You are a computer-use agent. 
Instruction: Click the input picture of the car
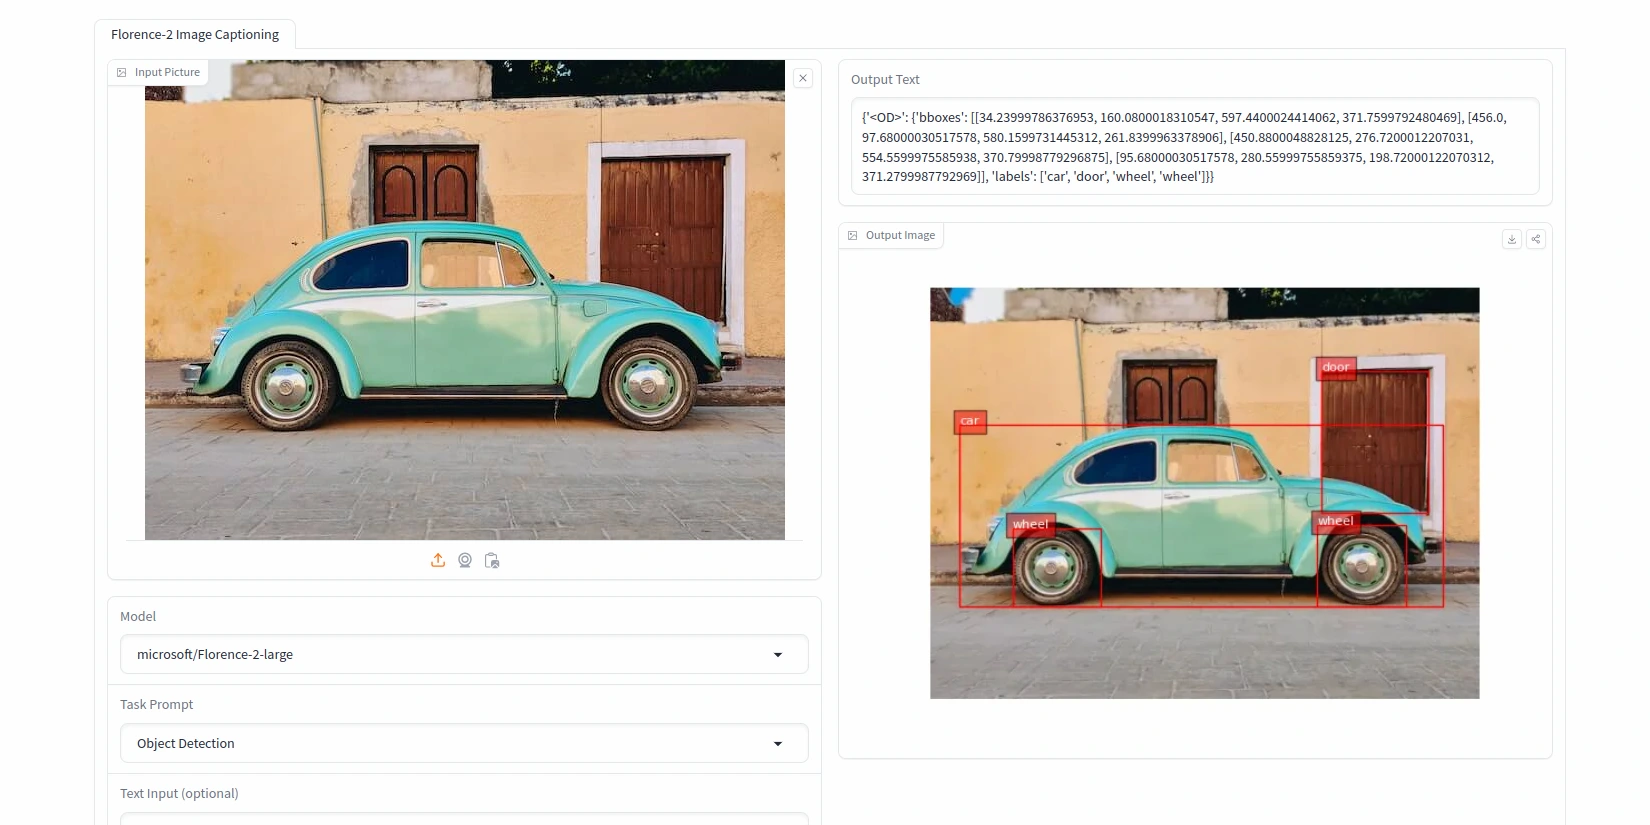click(464, 300)
